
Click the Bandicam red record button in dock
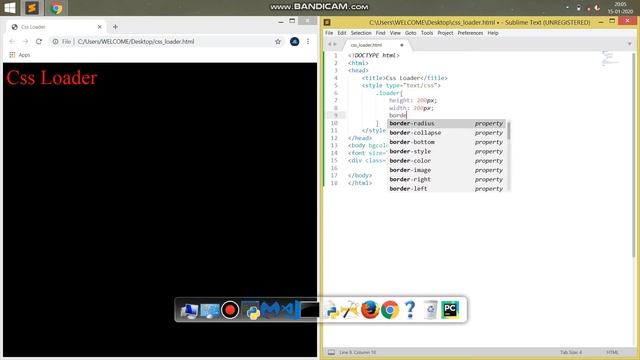point(230,310)
